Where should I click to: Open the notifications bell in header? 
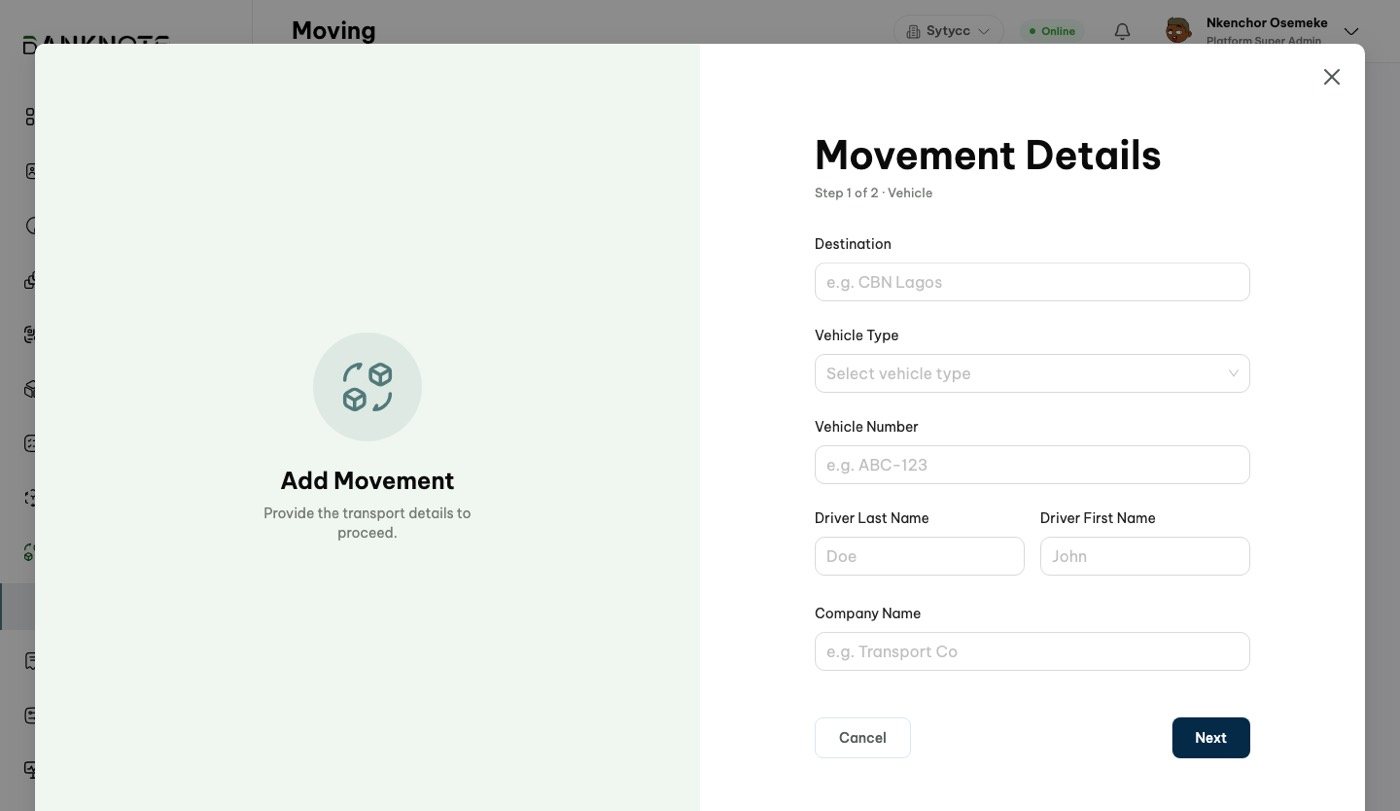(1122, 31)
